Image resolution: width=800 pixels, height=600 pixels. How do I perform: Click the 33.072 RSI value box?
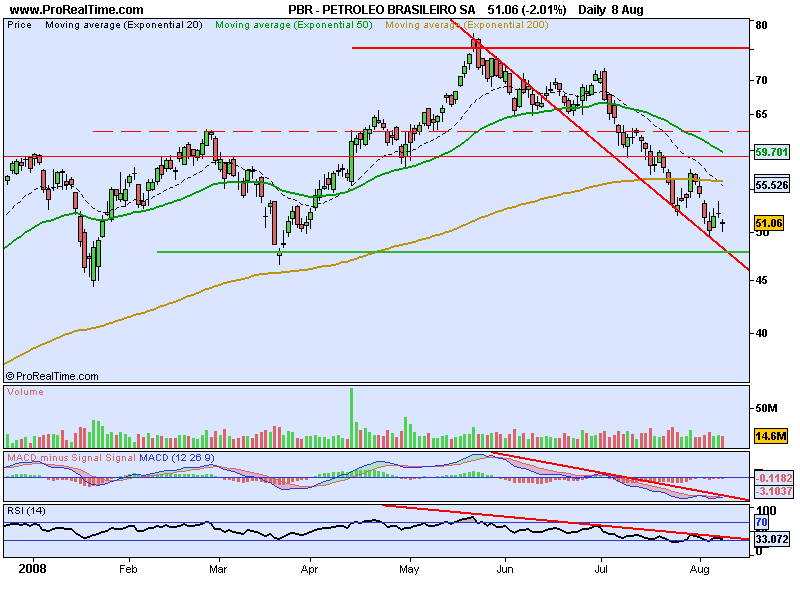772,539
